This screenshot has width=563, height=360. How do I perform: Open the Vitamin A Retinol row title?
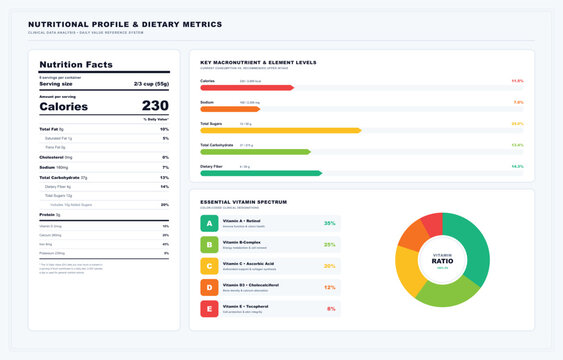tap(242, 221)
